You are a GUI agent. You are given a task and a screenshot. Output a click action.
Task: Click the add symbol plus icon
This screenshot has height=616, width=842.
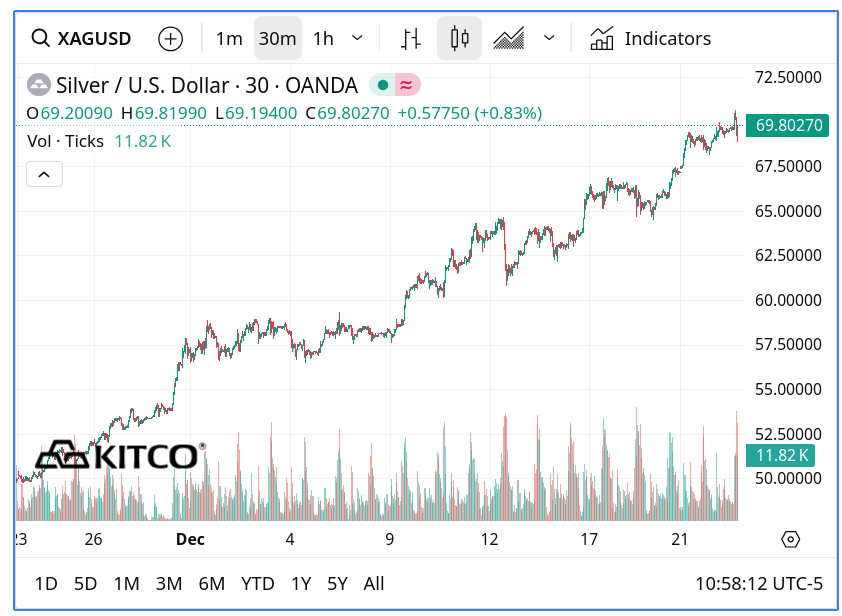click(170, 39)
